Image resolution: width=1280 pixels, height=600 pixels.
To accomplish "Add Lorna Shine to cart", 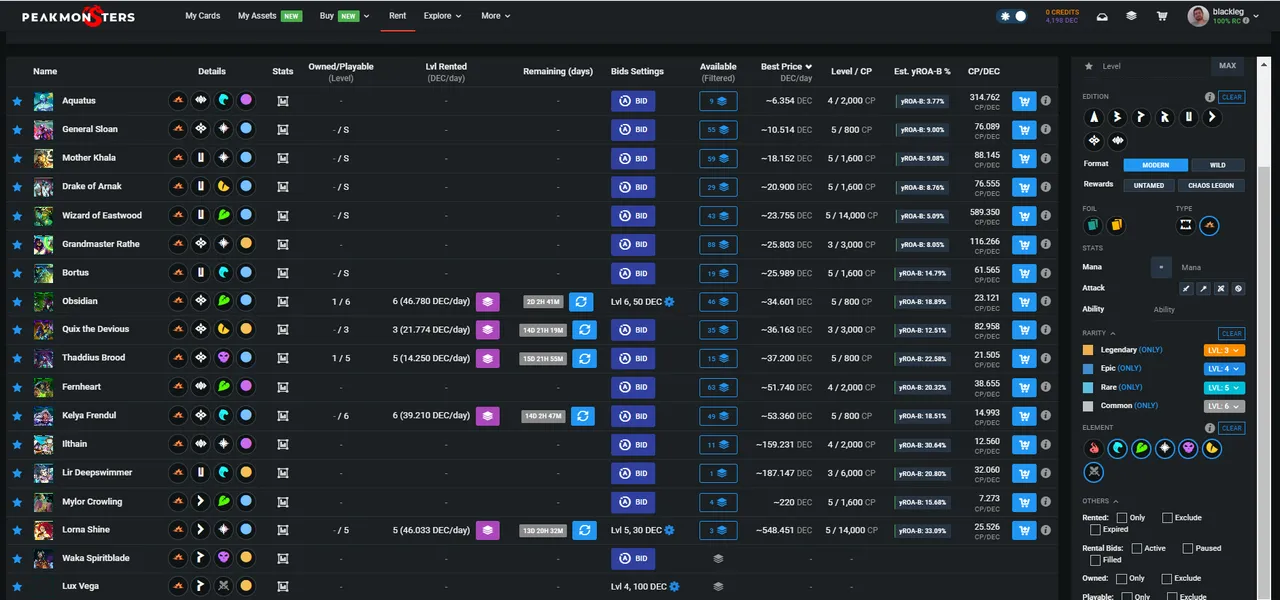I will tap(1024, 529).
